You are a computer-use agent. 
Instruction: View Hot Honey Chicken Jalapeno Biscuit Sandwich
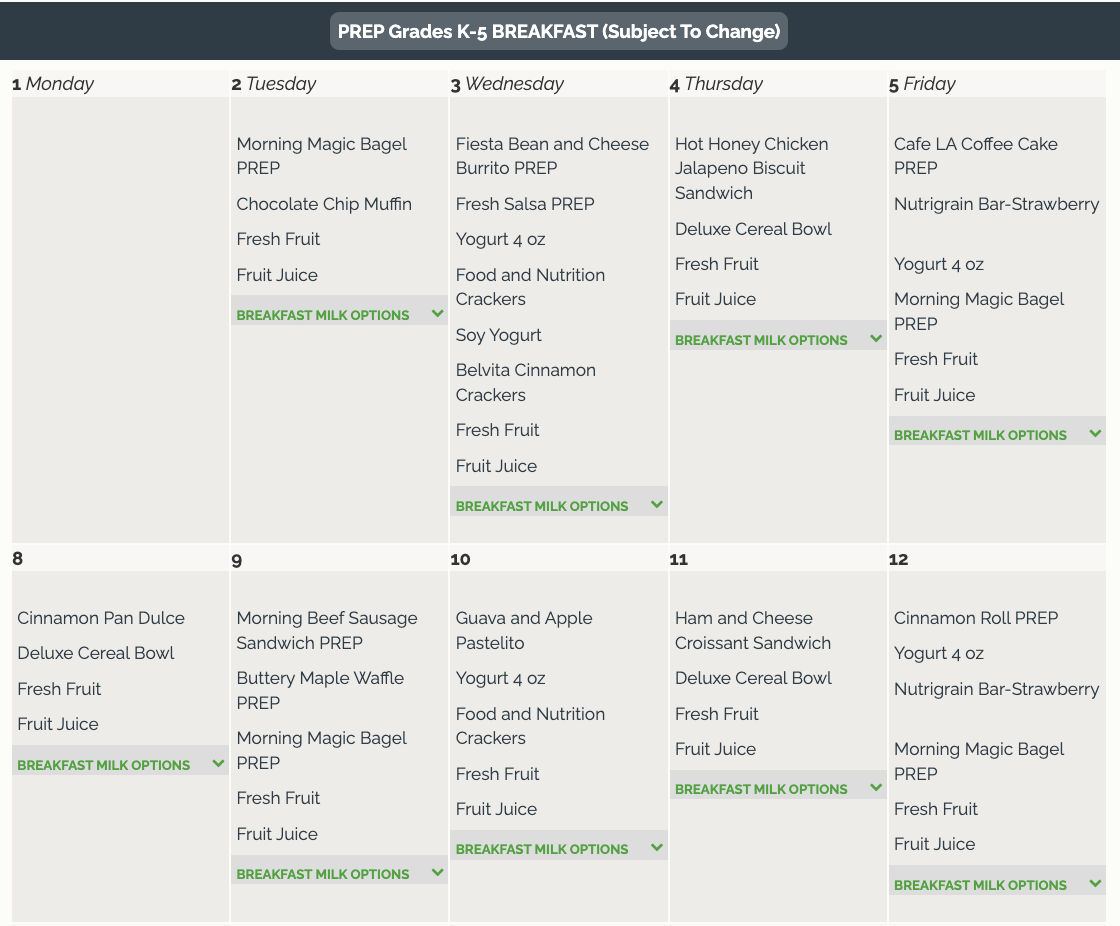751,168
